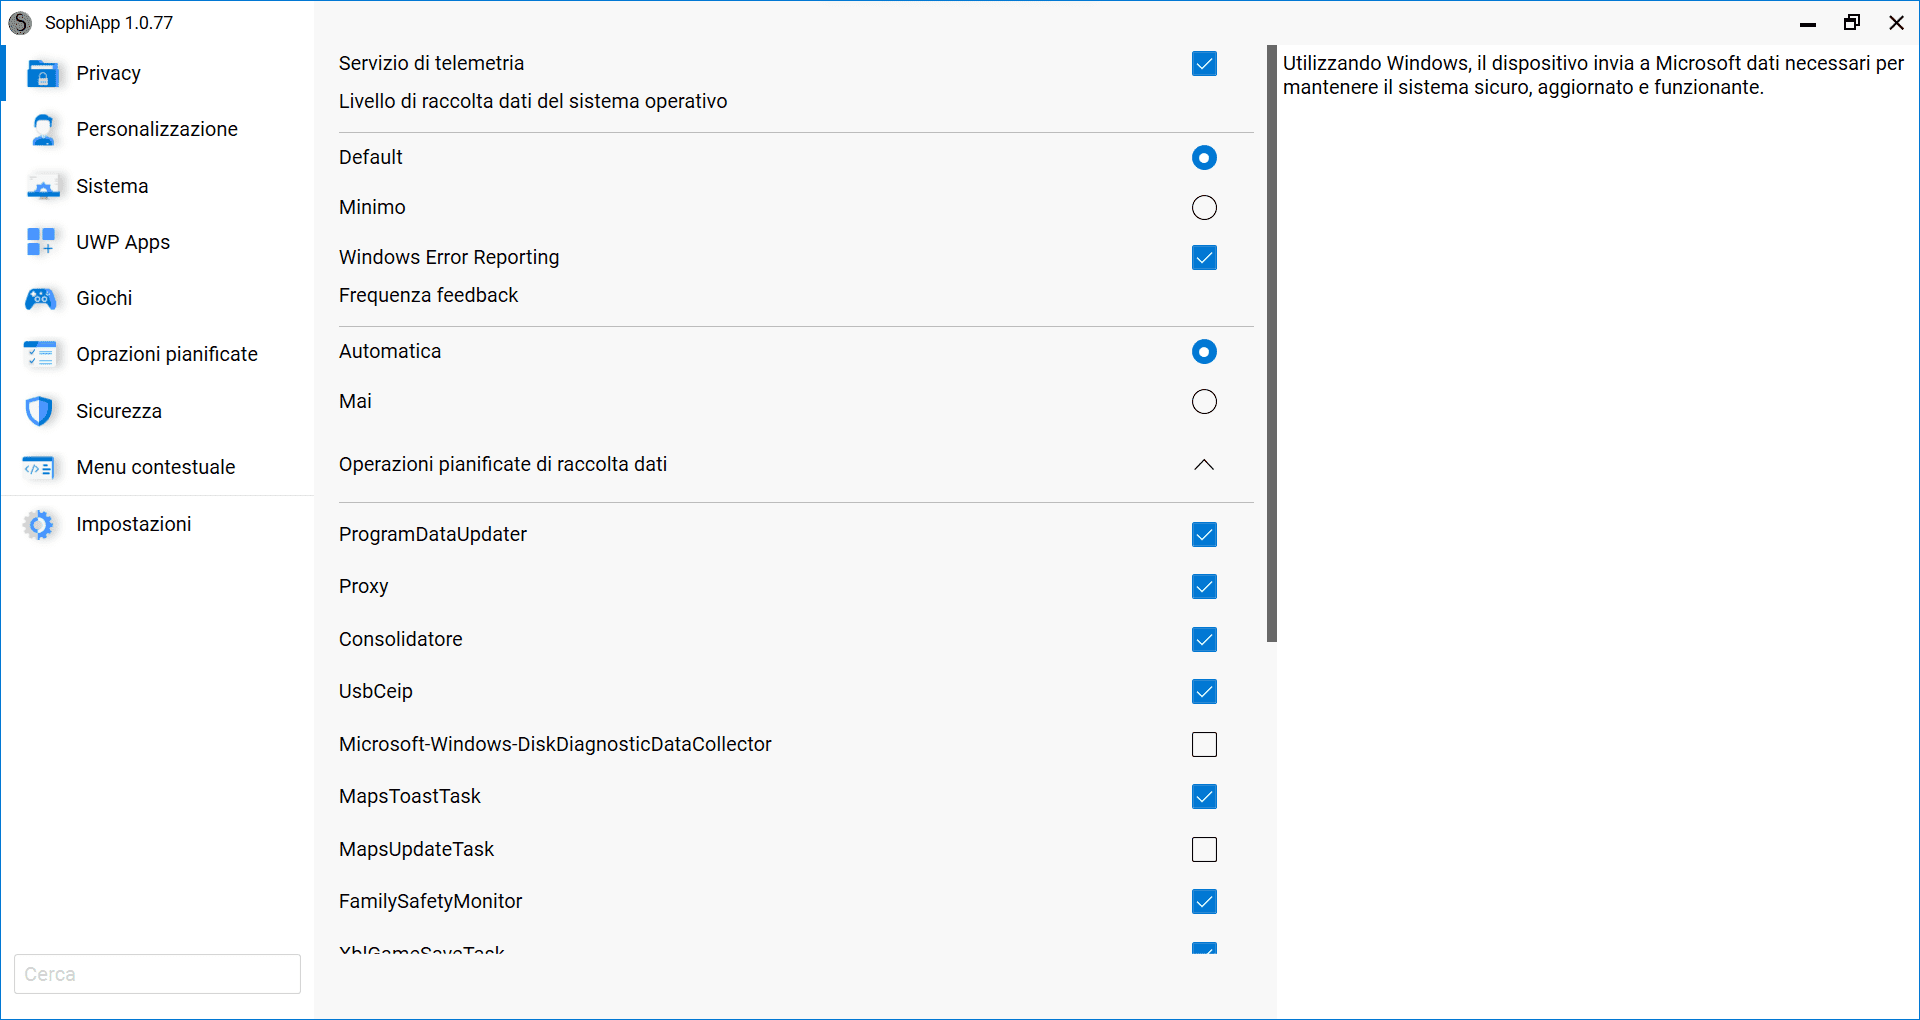Click the Sistema sidebar icon
Image resolution: width=1920 pixels, height=1020 pixels.
pos(42,186)
